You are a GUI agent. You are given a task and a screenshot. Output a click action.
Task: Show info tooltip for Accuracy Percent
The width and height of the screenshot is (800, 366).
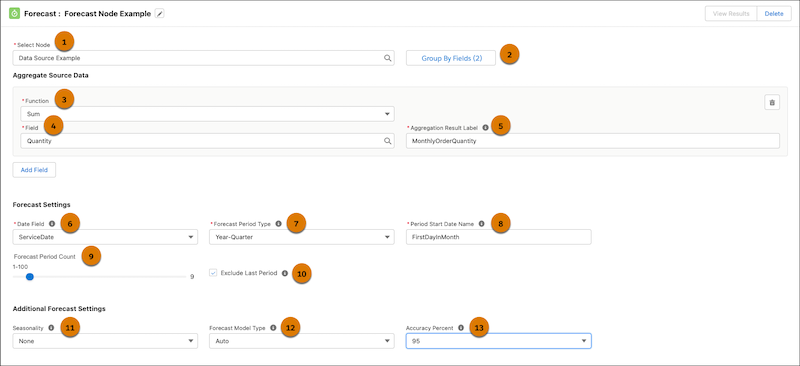(461, 328)
